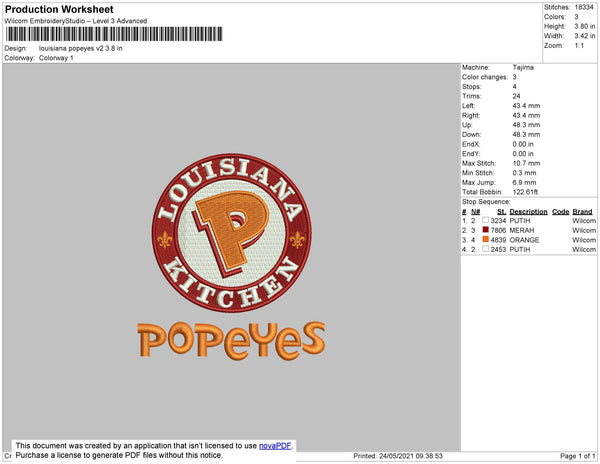Select the Width value 3.42 in
Image resolution: width=600 pixels, height=464 pixels.
[x=585, y=36]
